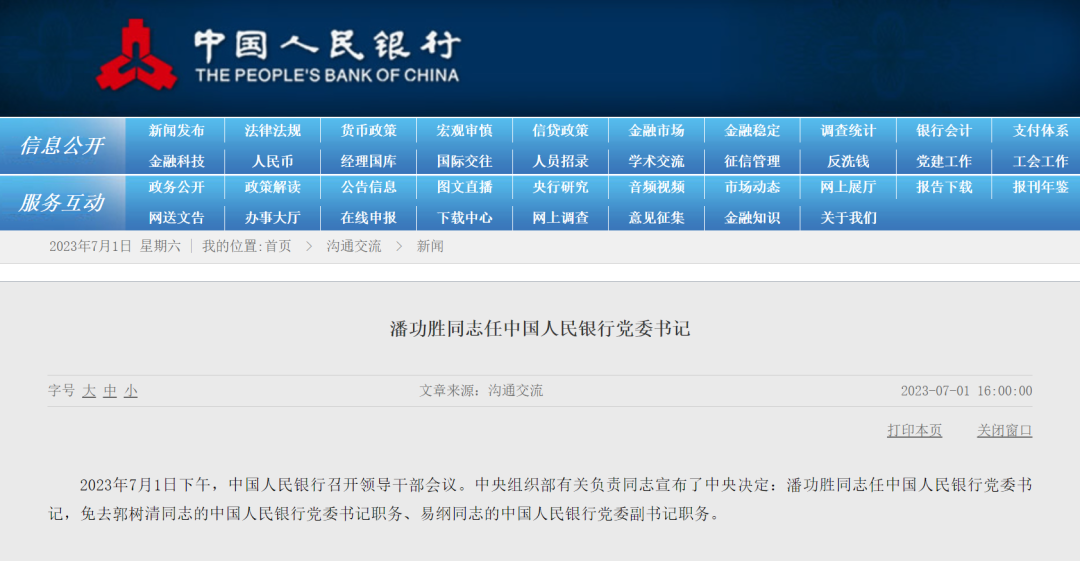Click the 关闭窗口 link
The image size is (1080, 561).
[x=1004, y=430]
